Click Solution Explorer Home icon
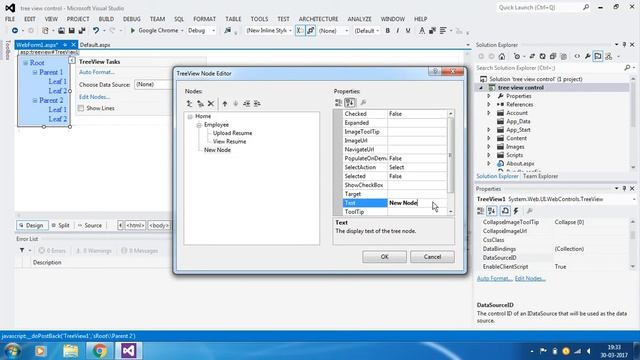Image resolution: width=640 pixels, height=360 pixels. pyautogui.click(x=502, y=56)
